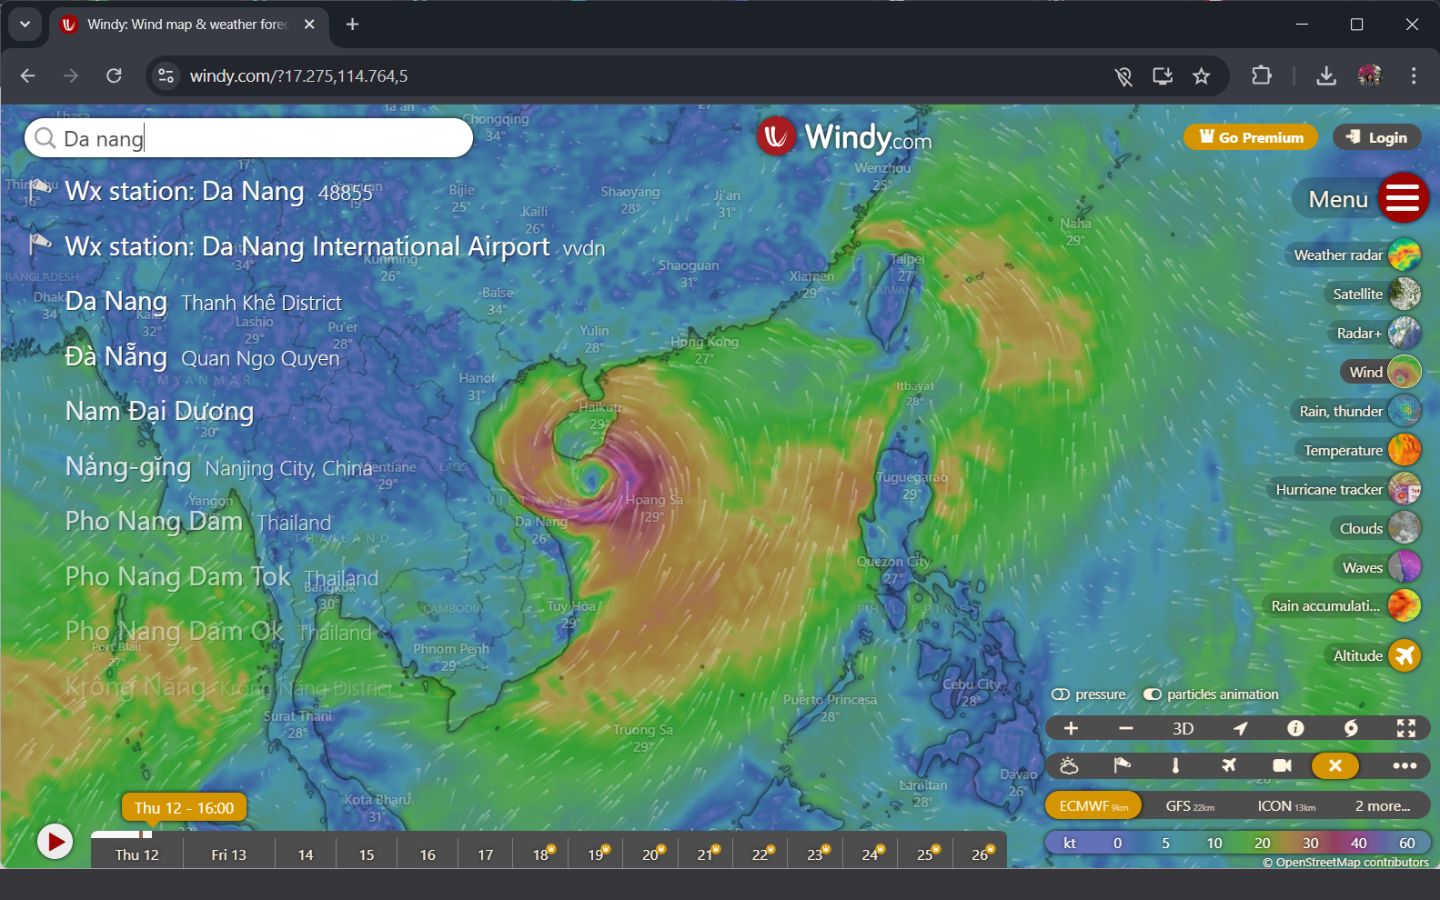Click the Login button

click(1377, 137)
